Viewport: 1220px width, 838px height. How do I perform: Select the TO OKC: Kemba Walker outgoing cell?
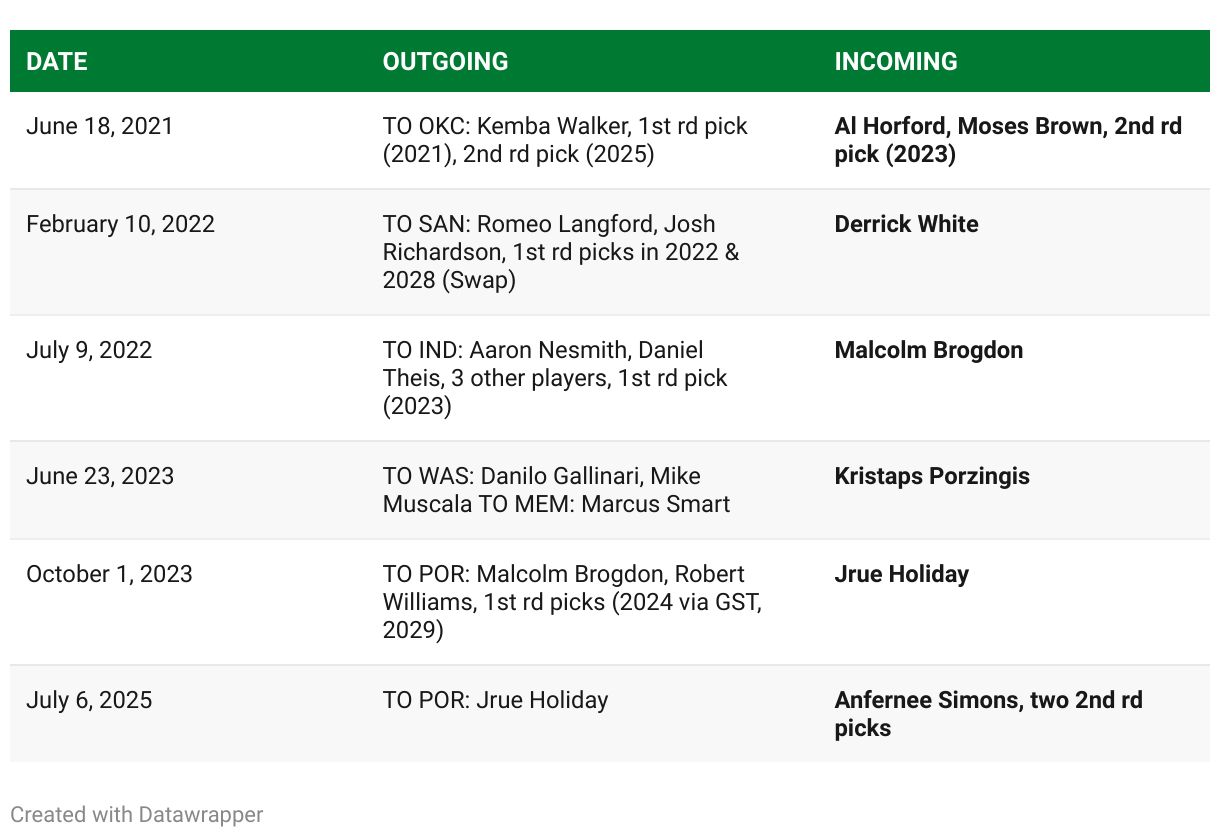pyautogui.click(x=593, y=140)
